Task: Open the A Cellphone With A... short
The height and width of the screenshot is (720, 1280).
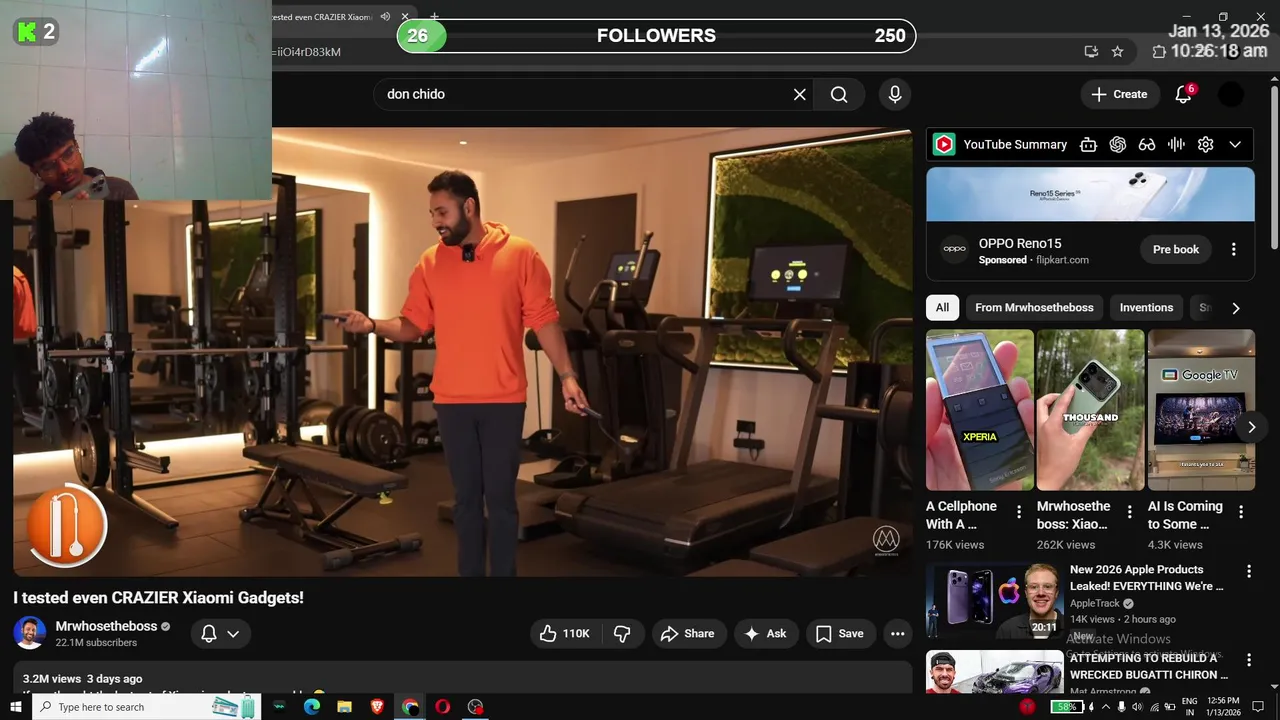Action: (x=980, y=410)
